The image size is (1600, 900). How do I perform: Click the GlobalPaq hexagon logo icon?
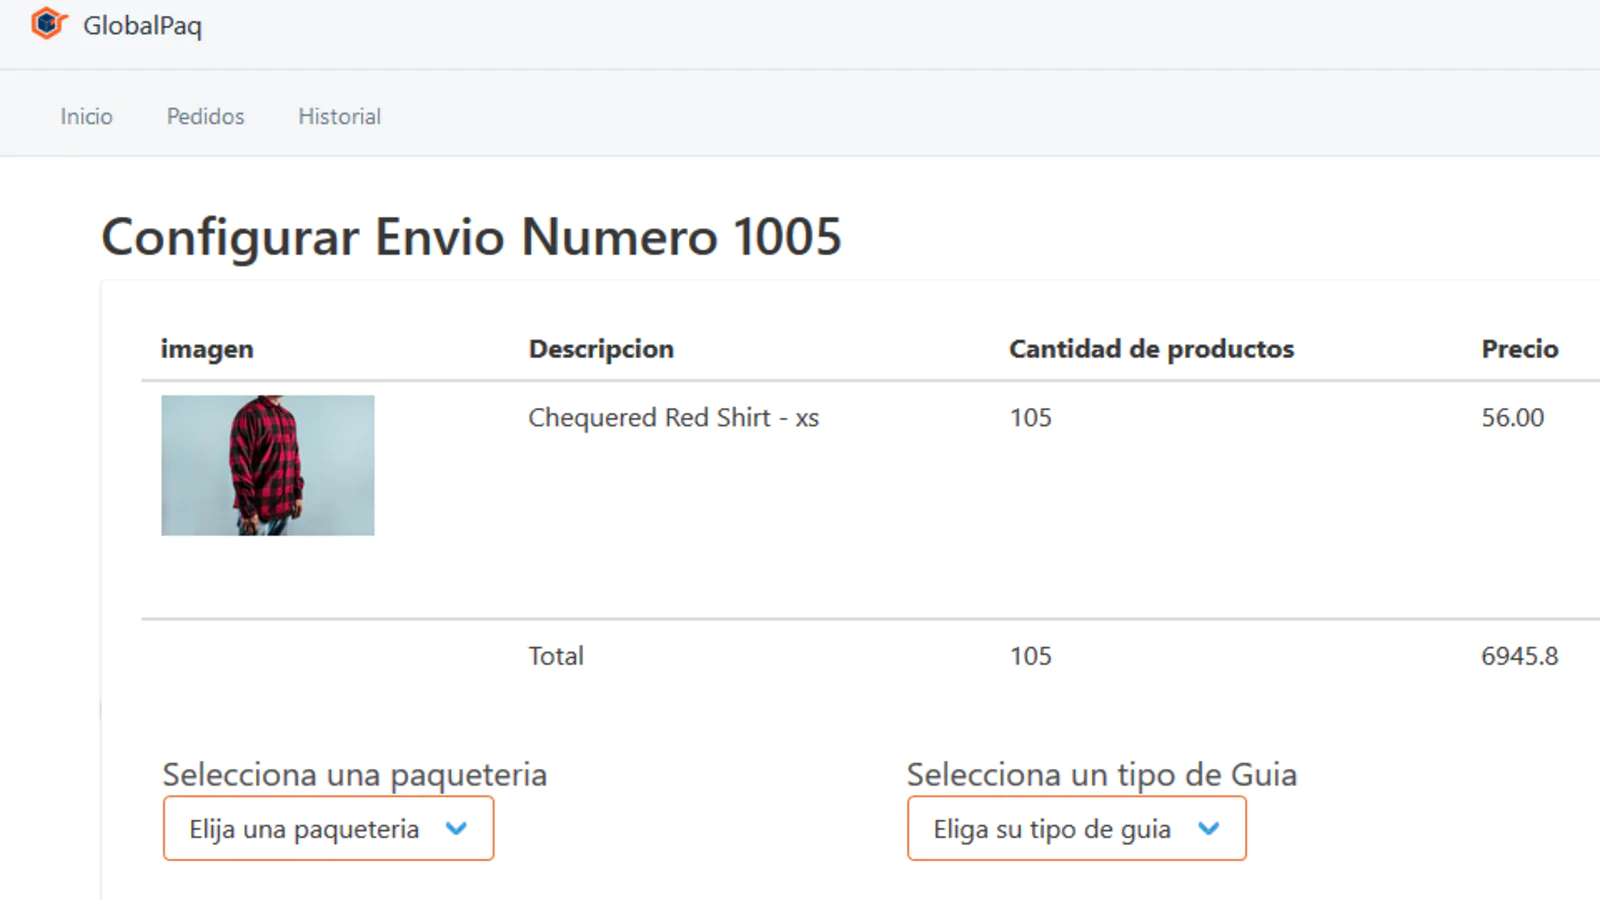pyautogui.click(x=48, y=23)
